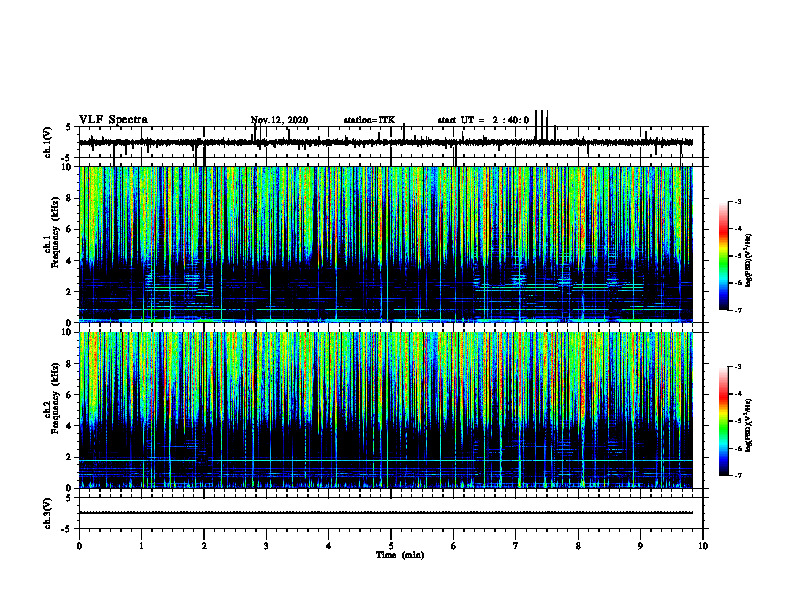
Task: Click the time axis tick label '8'
Action: 578,546
